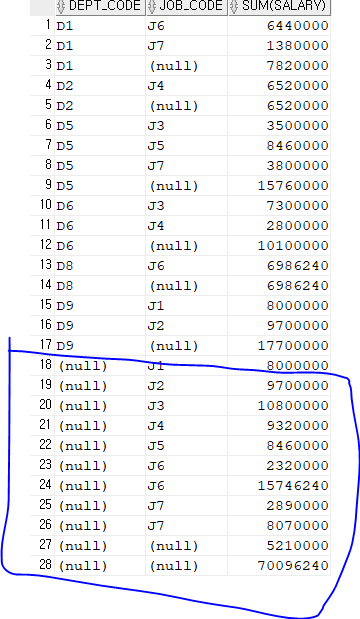
Task: Click D1 dept code in row 1
Action: tap(65, 26)
